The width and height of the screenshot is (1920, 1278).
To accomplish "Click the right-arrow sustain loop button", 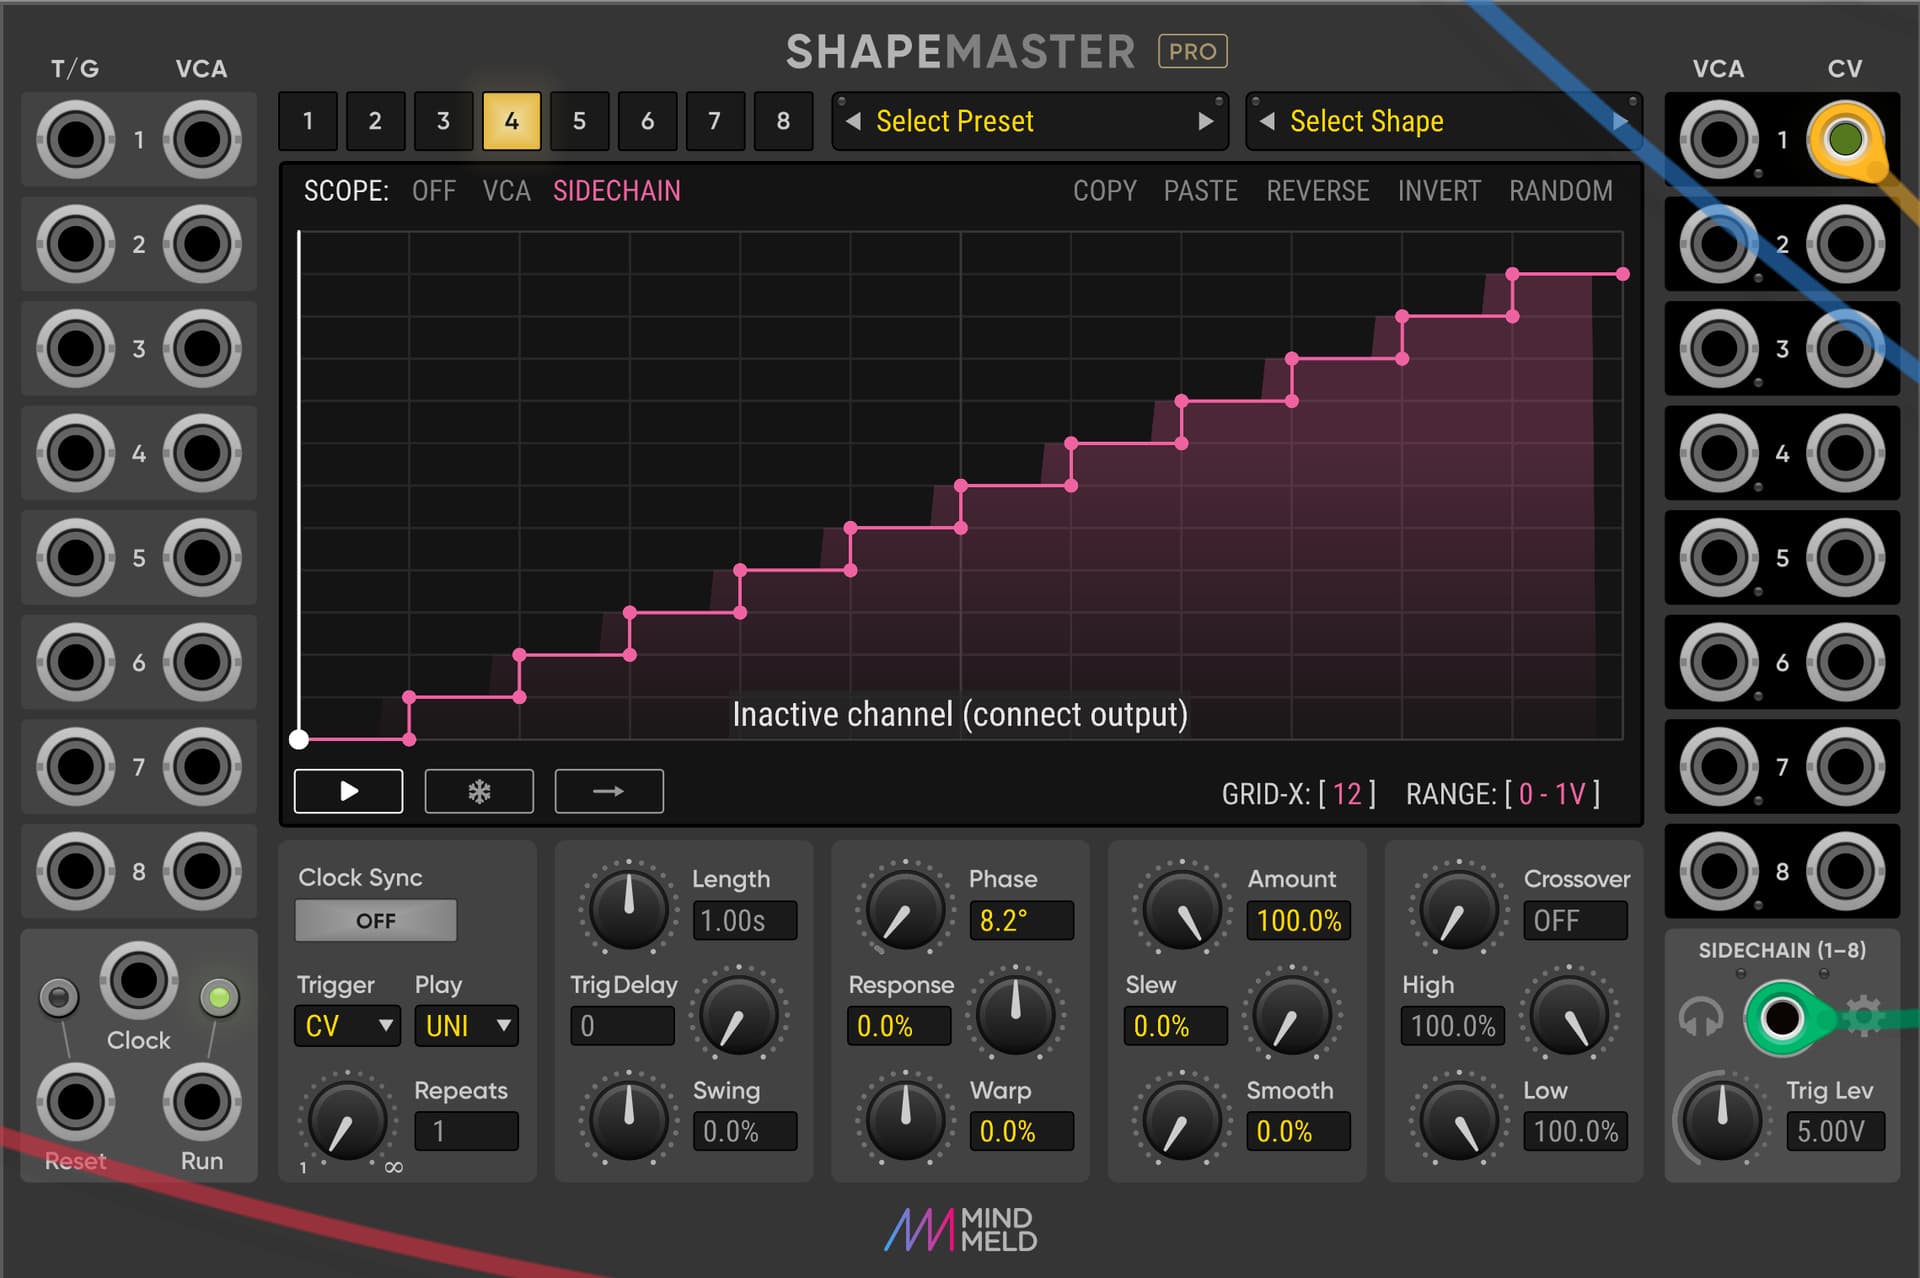I will click(609, 791).
